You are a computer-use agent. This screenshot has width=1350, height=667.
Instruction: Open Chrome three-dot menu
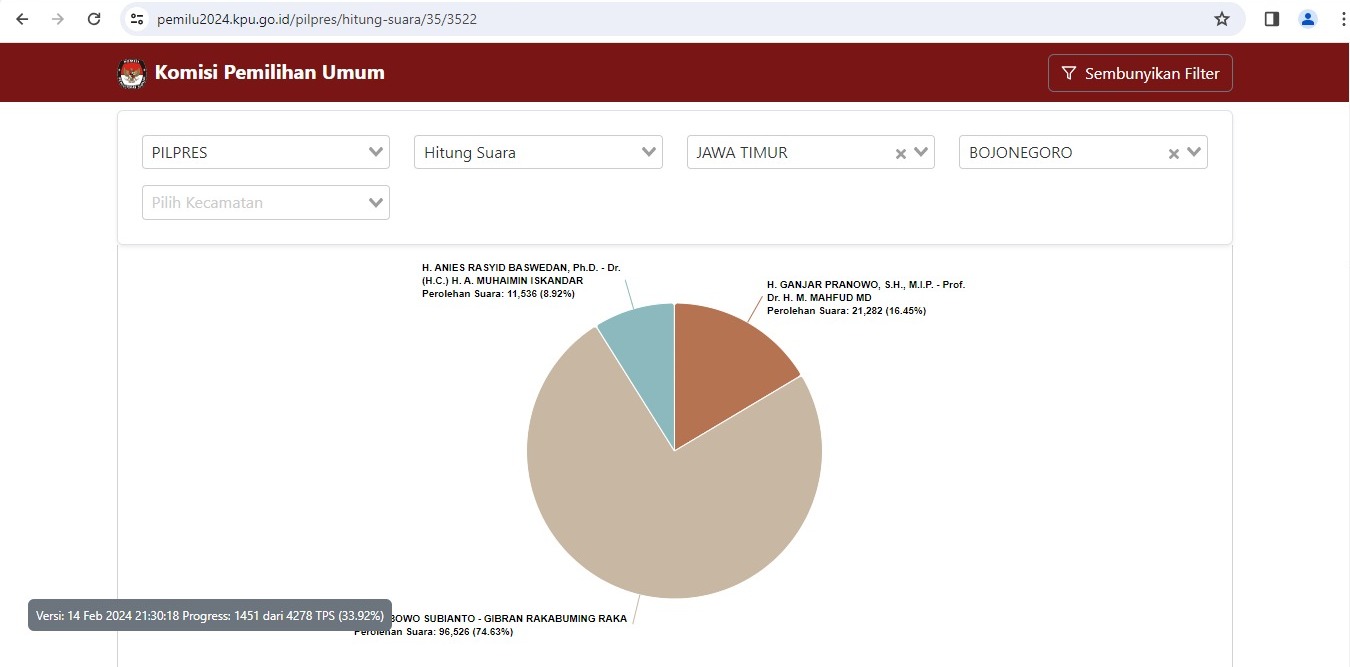tap(1342, 19)
